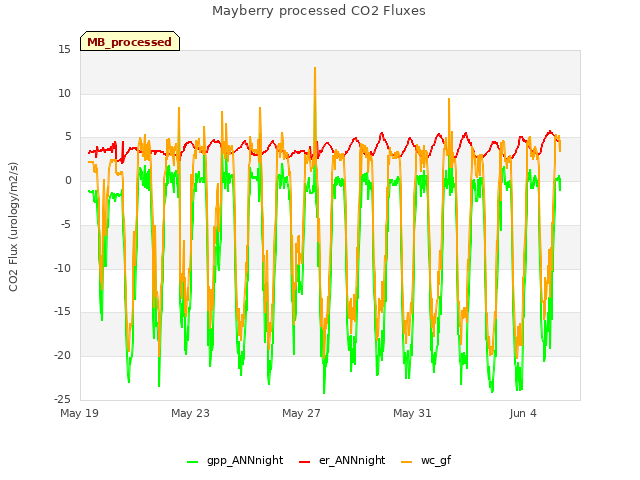Screen dimensions: 640x480
Task: Click the -5 y-axis tick label
Action: pyautogui.click(x=66, y=224)
